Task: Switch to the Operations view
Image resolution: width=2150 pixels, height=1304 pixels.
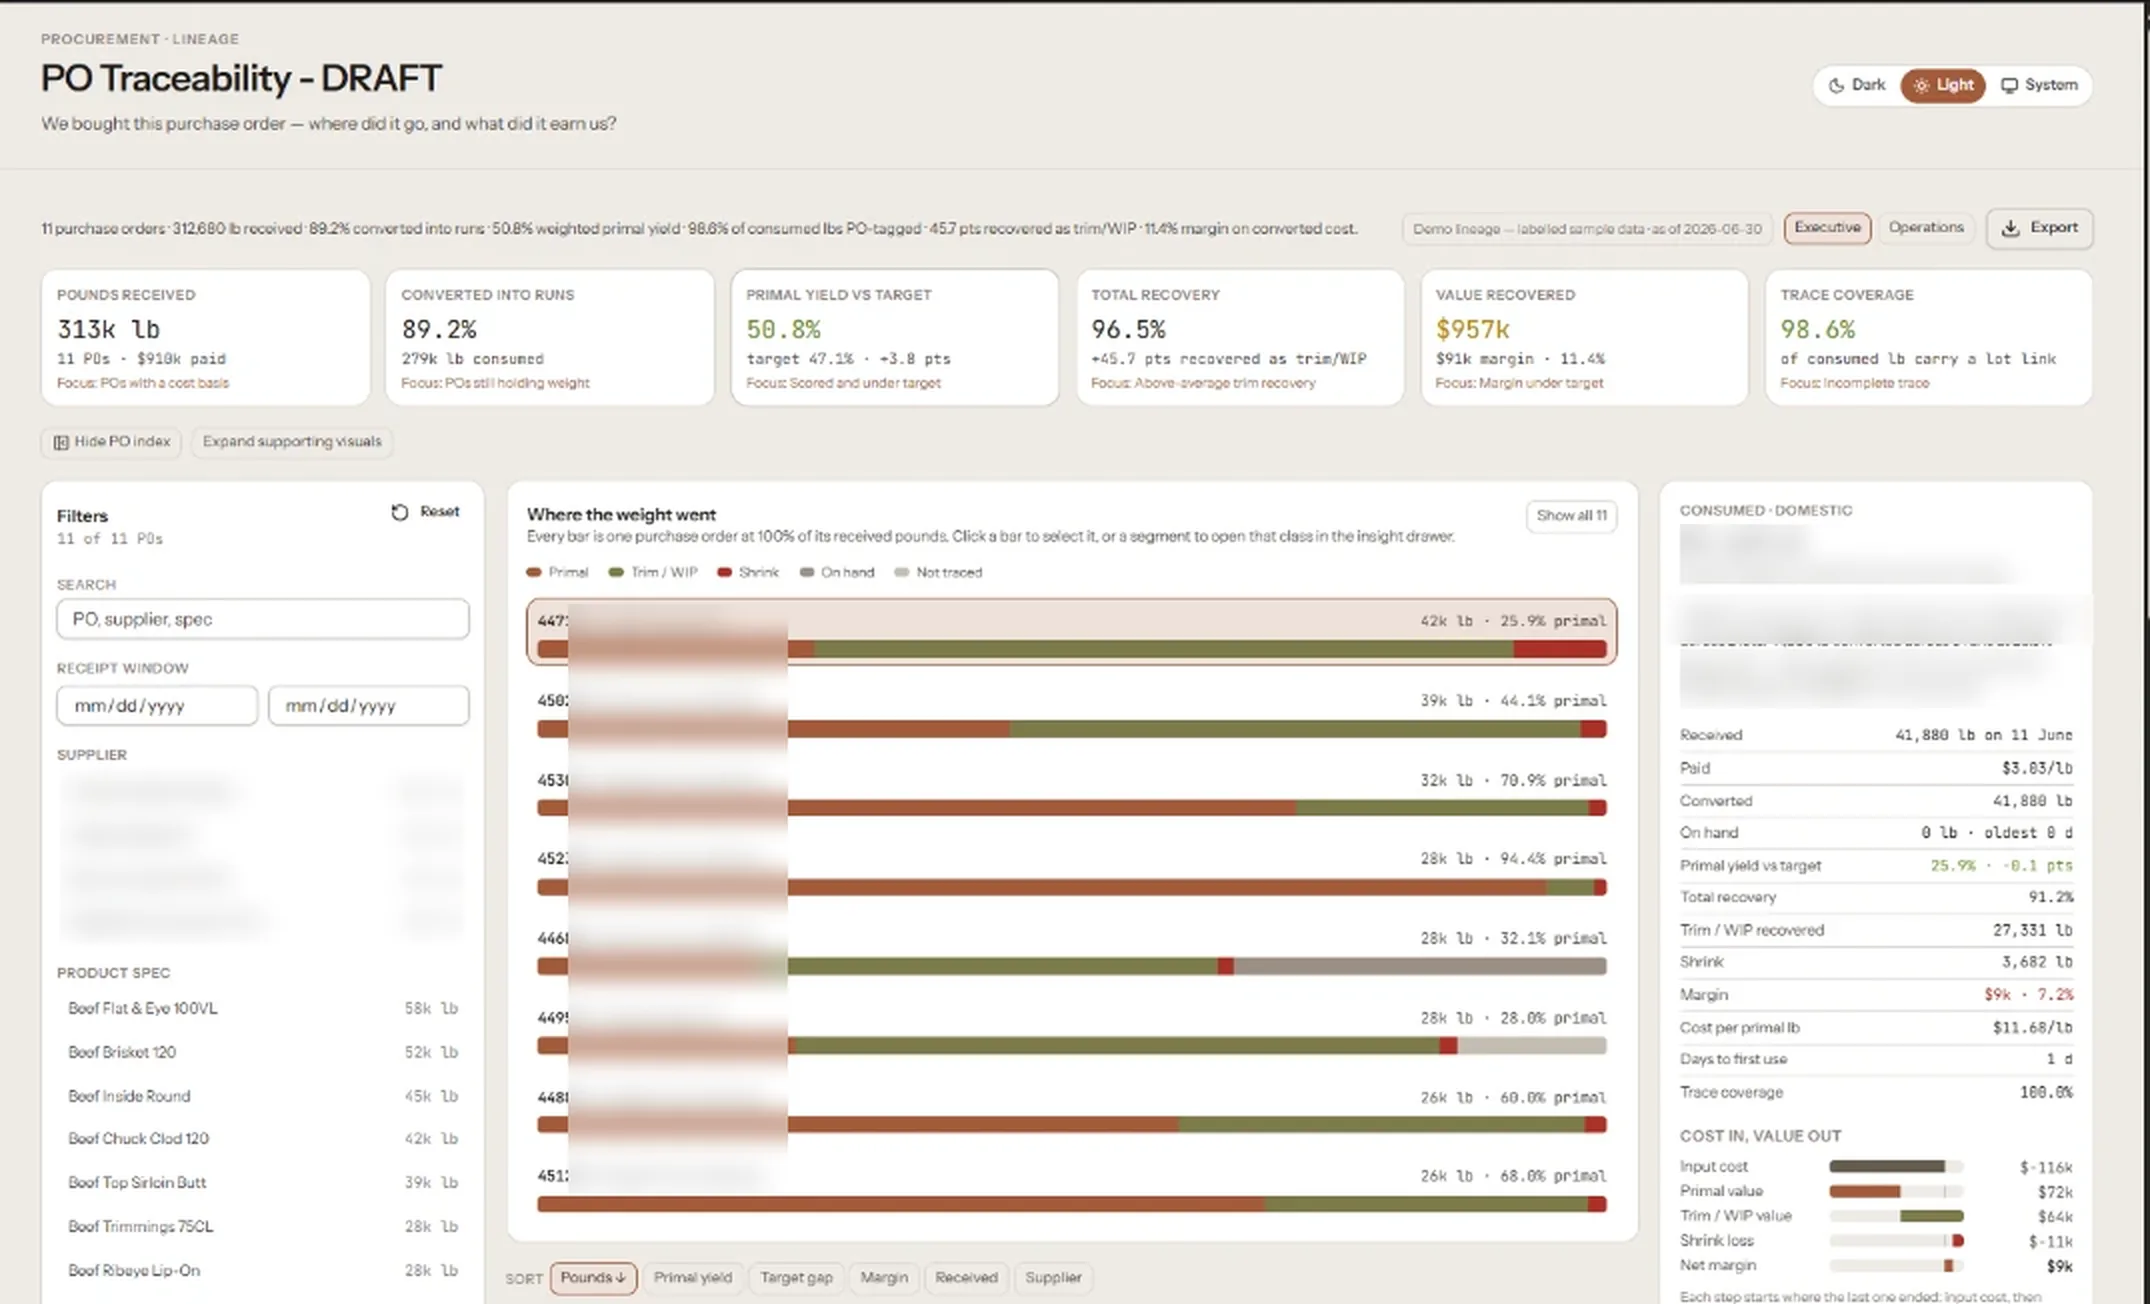Action: (x=1926, y=228)
